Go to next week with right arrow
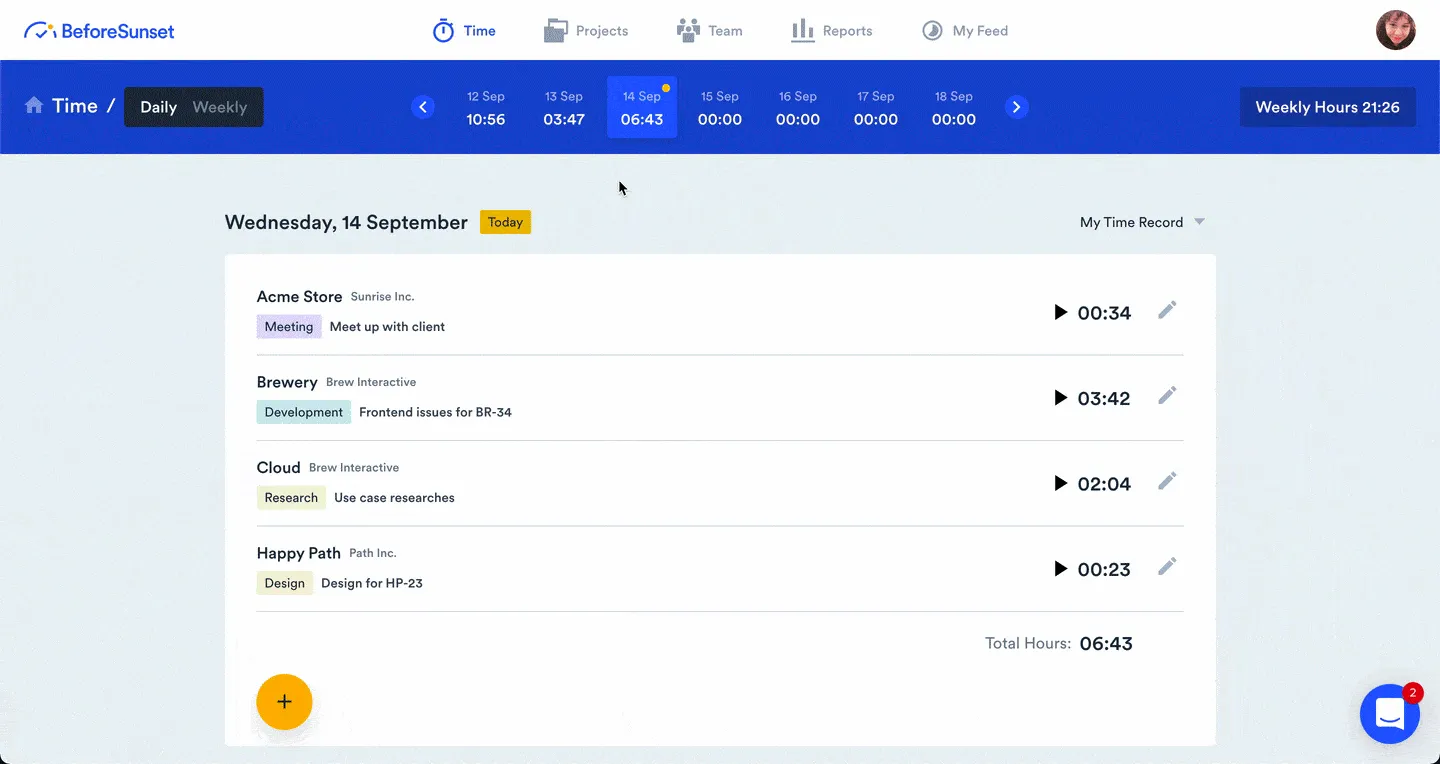The image size is (1440, 764). coord(1017,107)
